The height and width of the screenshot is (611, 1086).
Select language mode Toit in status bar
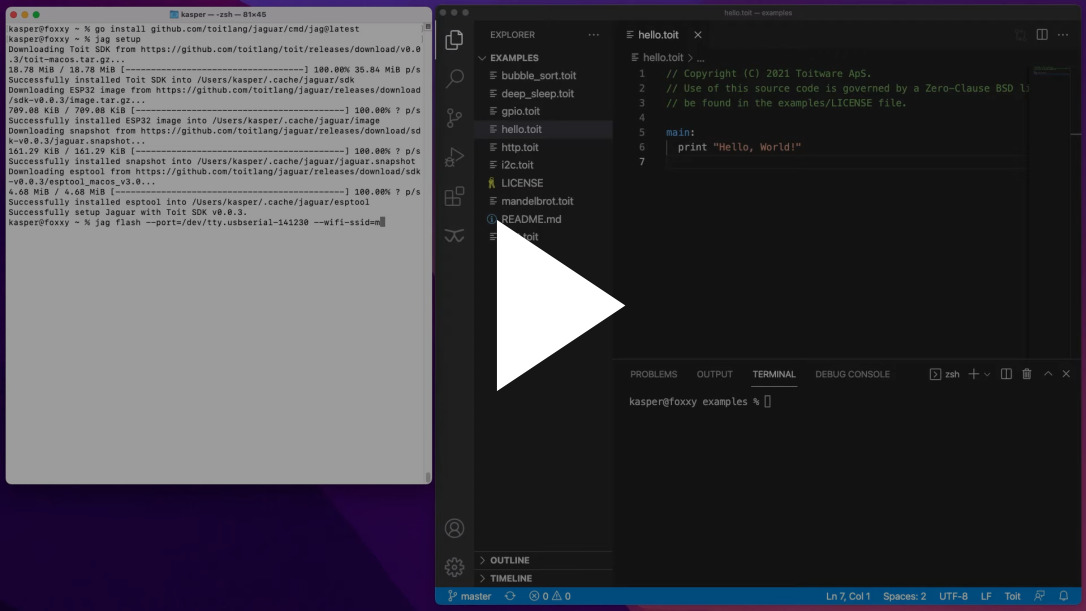click(x=1012, y=596)
